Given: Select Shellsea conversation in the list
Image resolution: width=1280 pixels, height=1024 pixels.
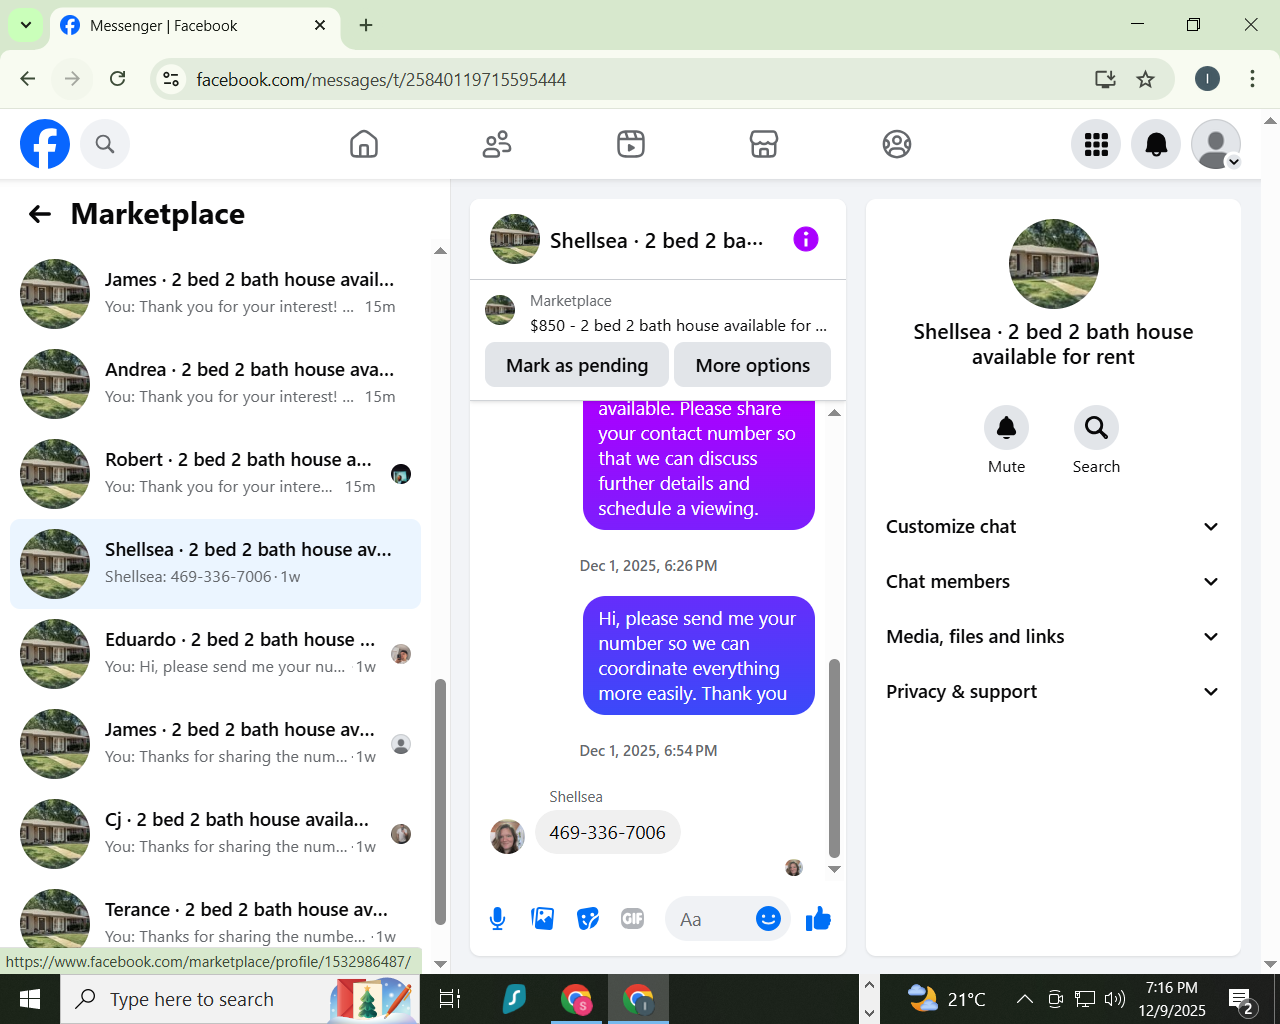Looking at the screenshot, I should (x=215, y=564).
